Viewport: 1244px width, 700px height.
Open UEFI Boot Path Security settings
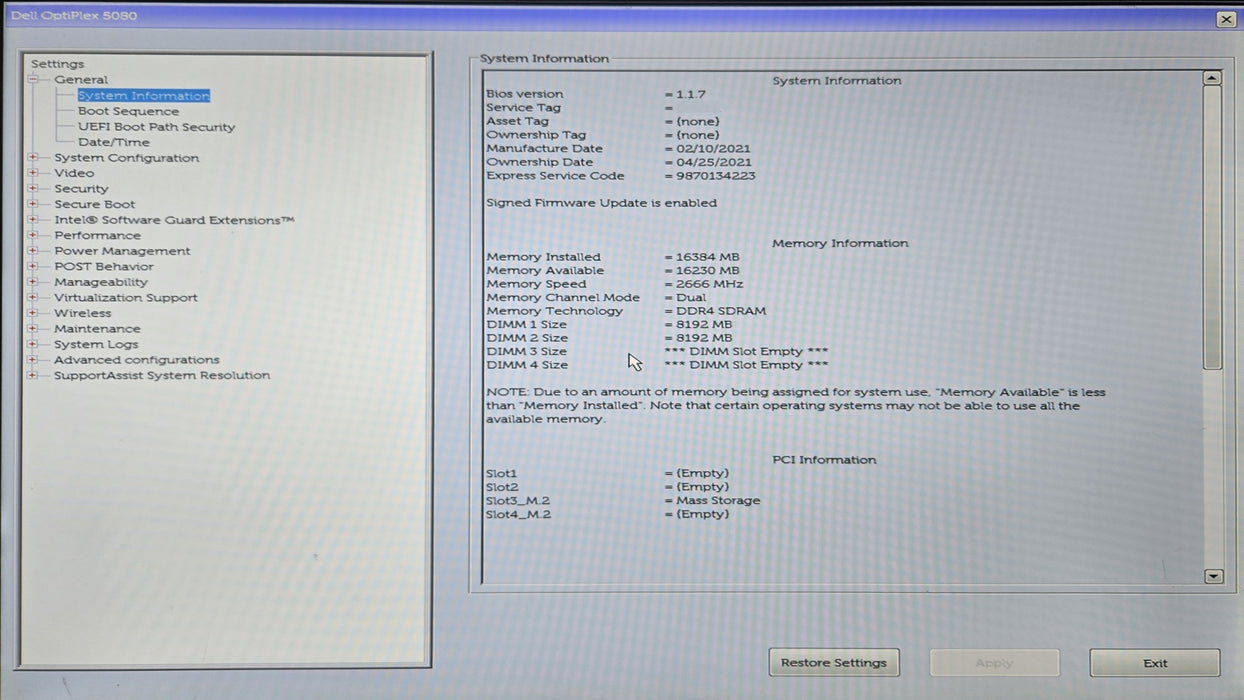tap(157, 127)
